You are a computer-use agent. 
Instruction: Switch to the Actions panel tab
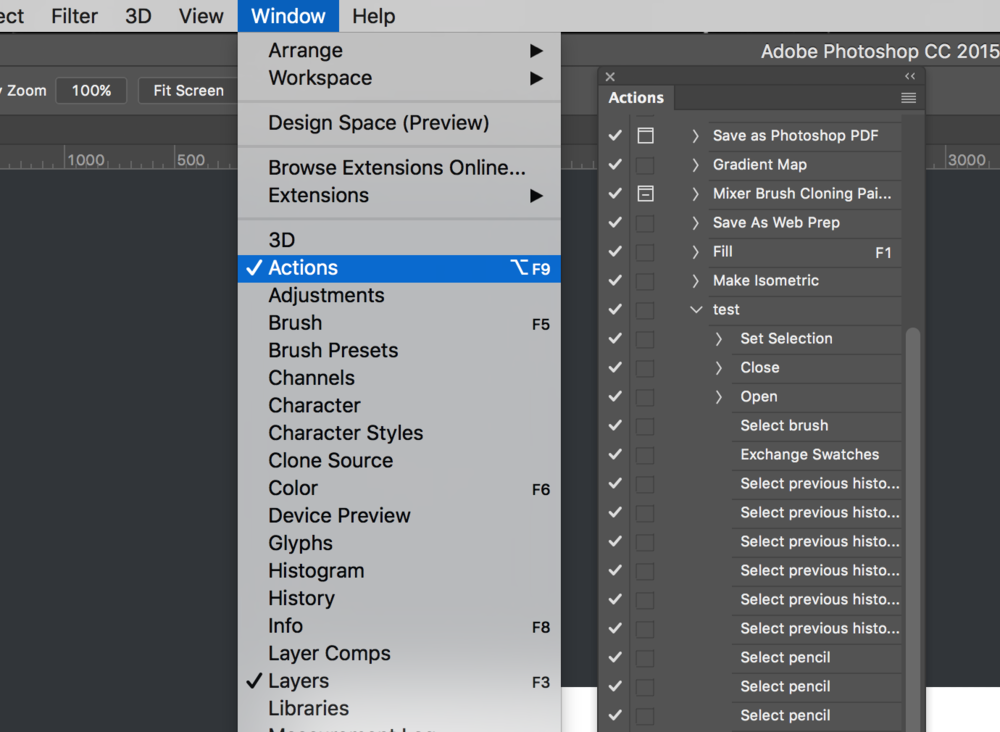(x=636, y=98)
